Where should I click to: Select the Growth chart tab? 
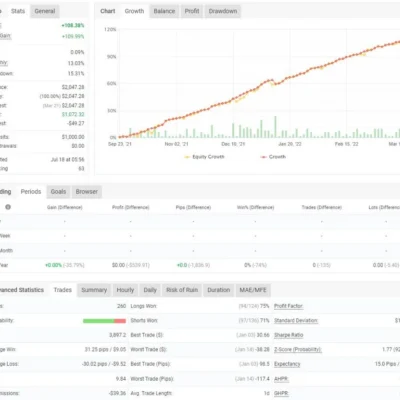(134, 11)
